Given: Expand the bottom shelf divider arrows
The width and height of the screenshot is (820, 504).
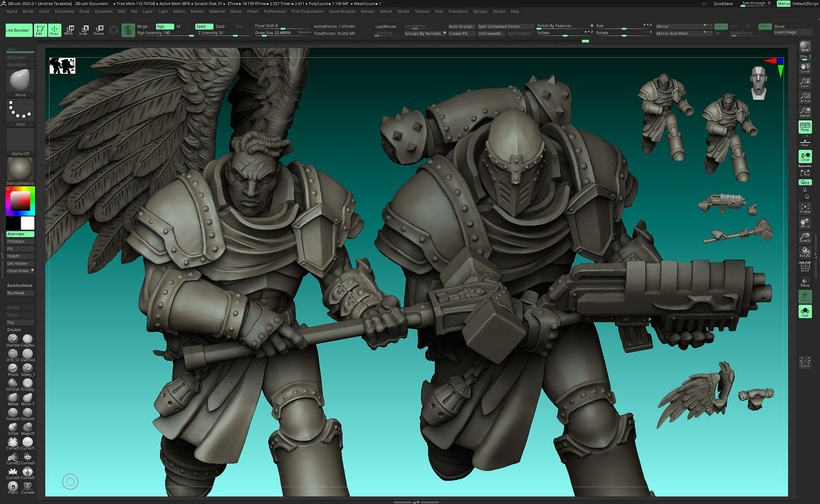Looking at the screenshot, I should pos(416,502).
